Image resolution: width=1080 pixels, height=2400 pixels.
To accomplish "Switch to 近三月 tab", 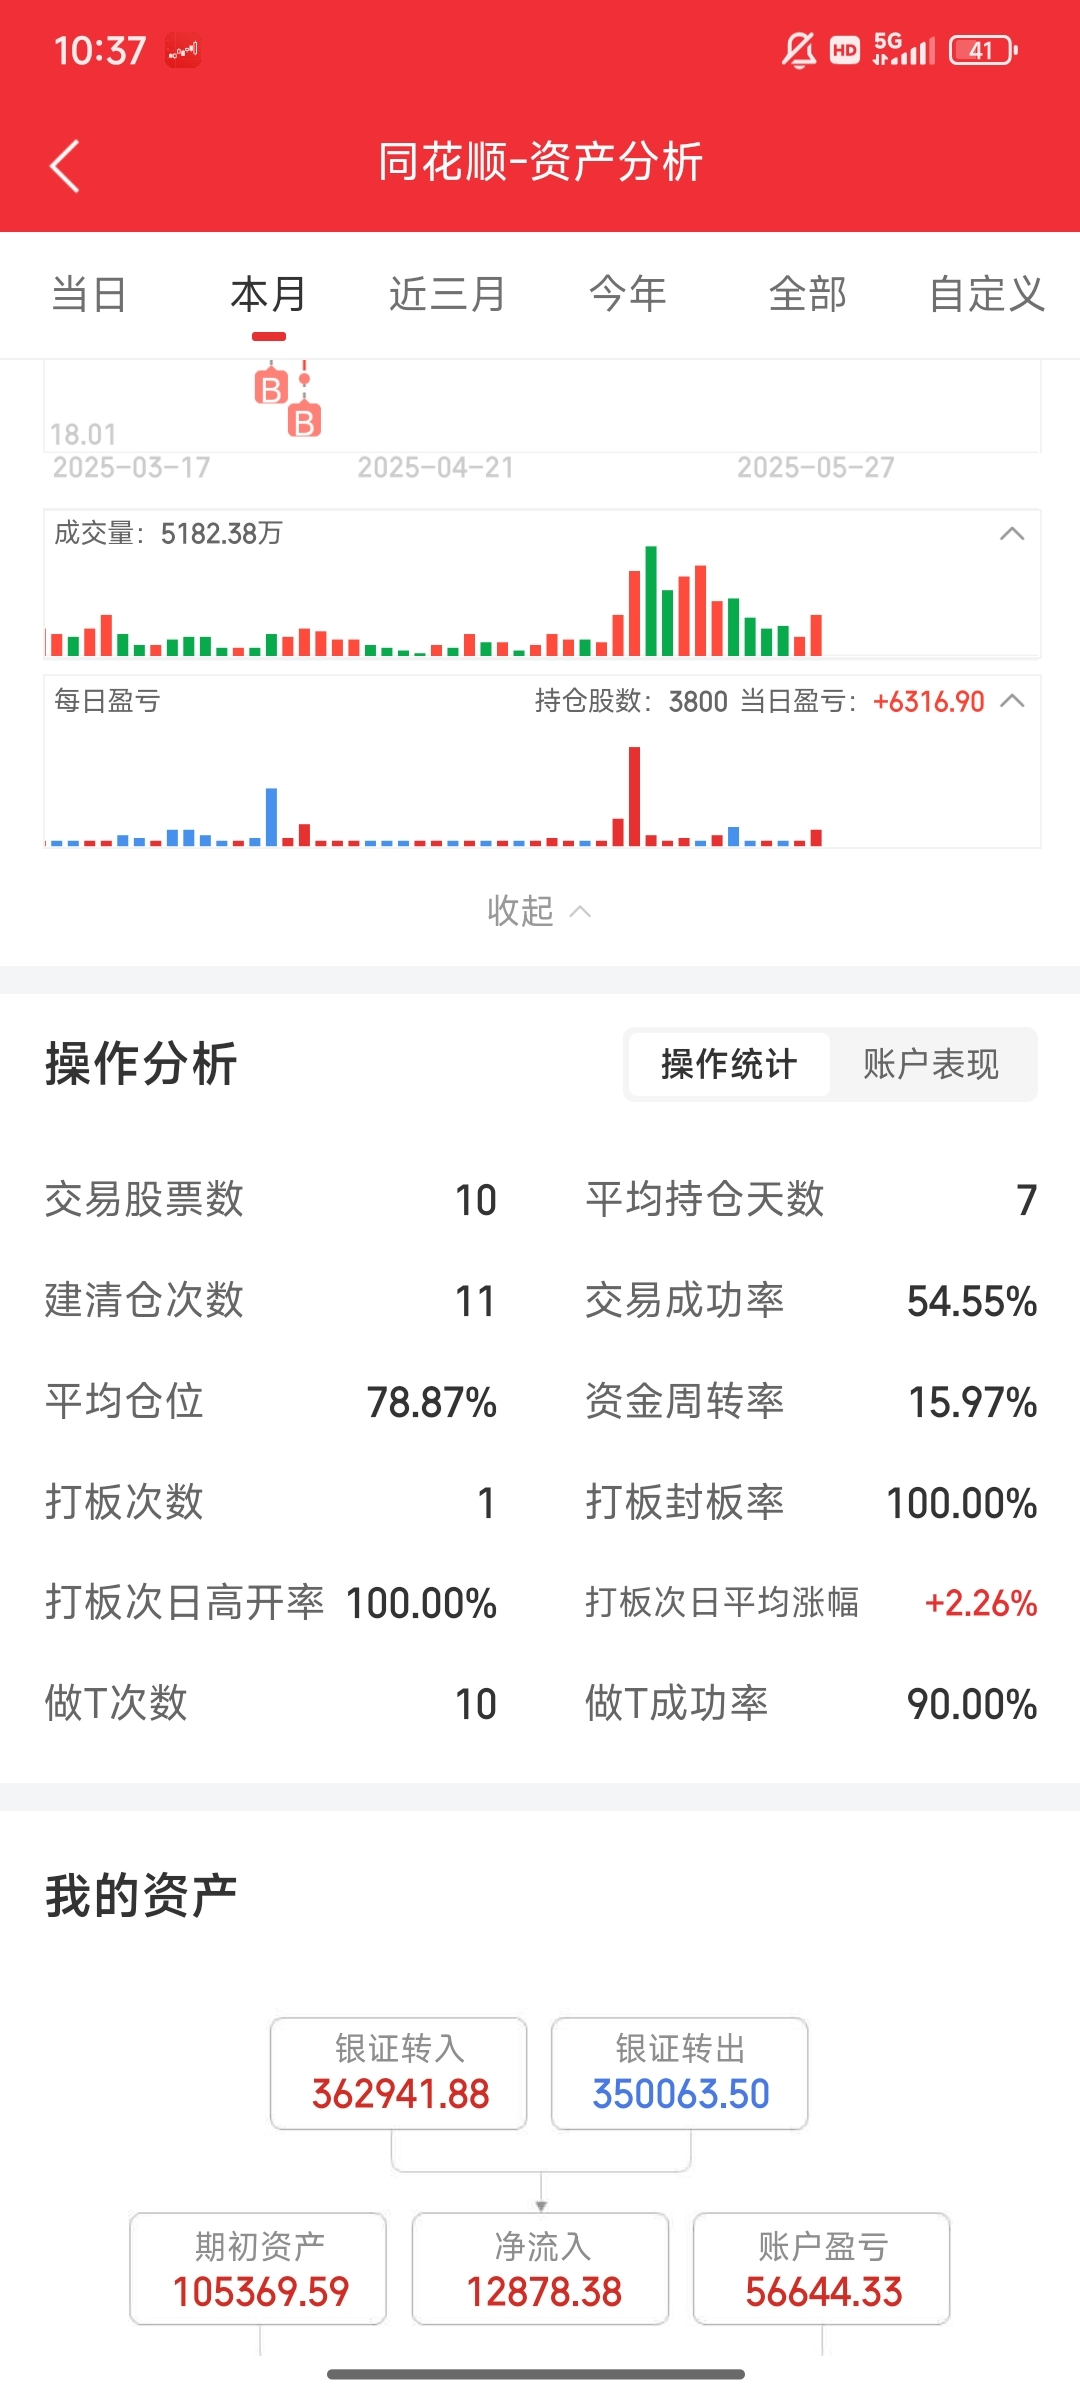I will (447, 294).
